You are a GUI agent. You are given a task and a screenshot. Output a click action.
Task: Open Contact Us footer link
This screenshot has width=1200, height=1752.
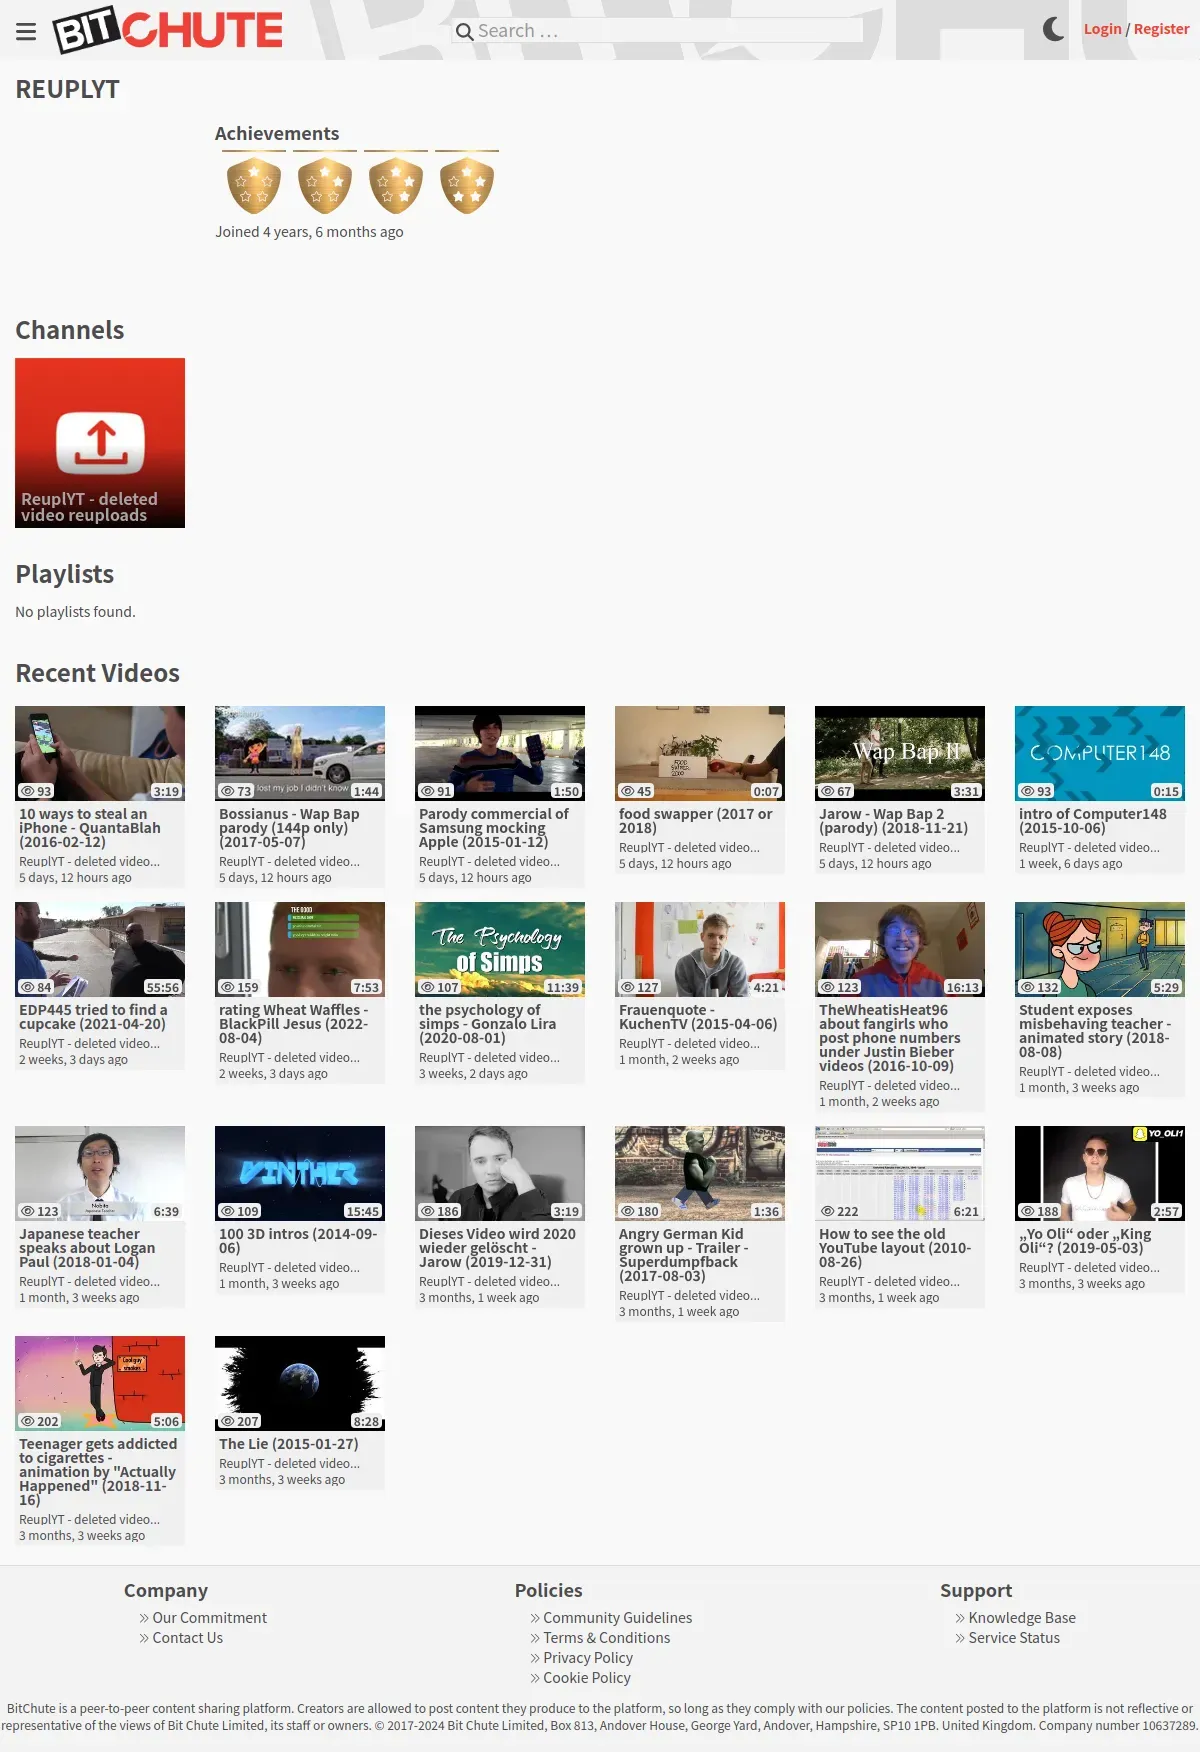pos(187,1638)
